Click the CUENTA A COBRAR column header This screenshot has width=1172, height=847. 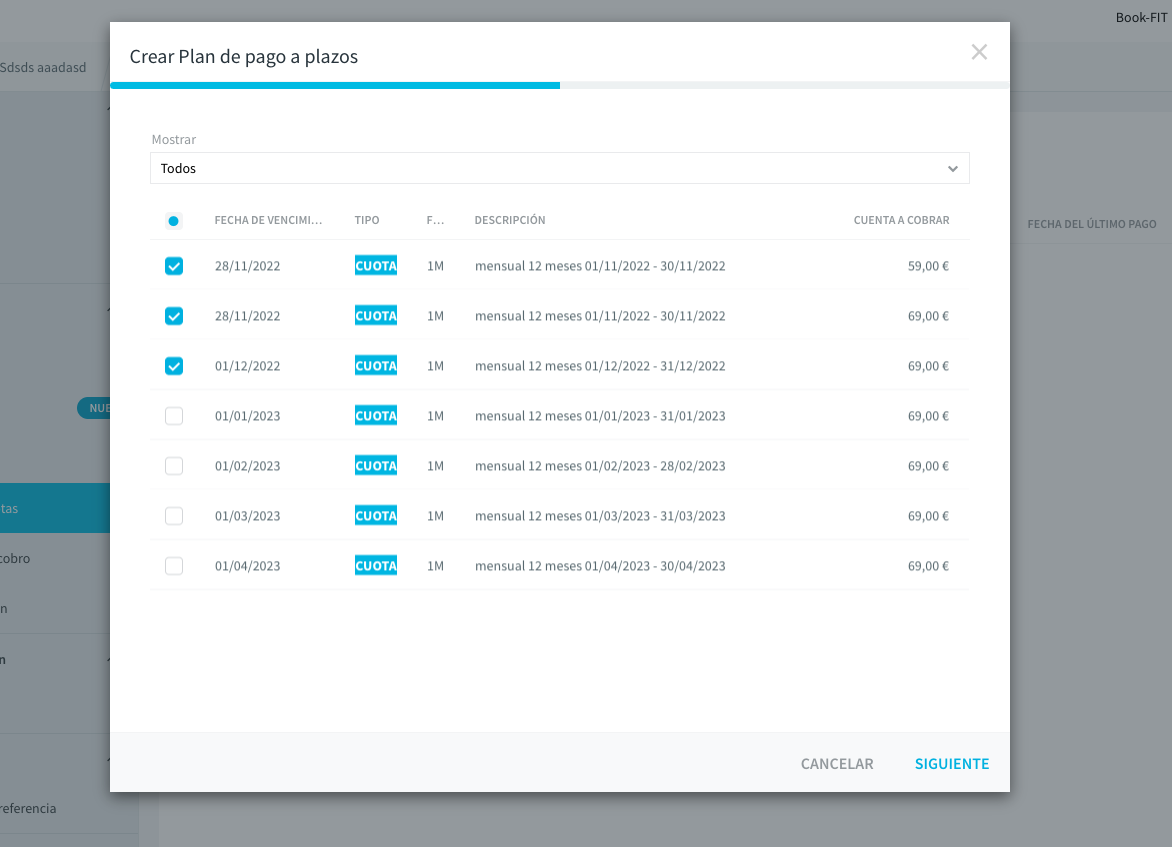pyautogui.click(x=901, y=220)
